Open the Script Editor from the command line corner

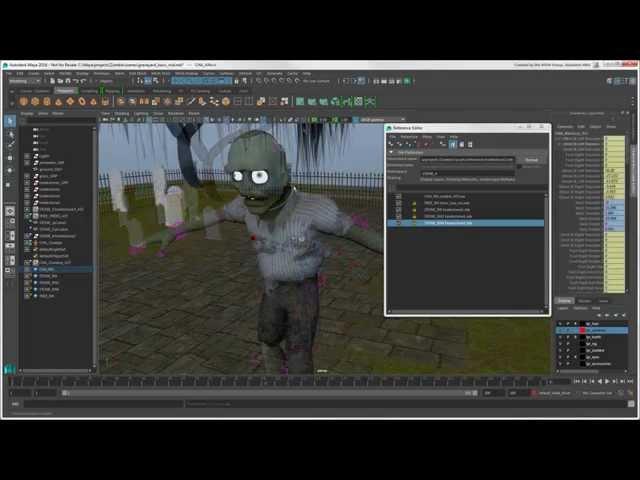point(631,404)
